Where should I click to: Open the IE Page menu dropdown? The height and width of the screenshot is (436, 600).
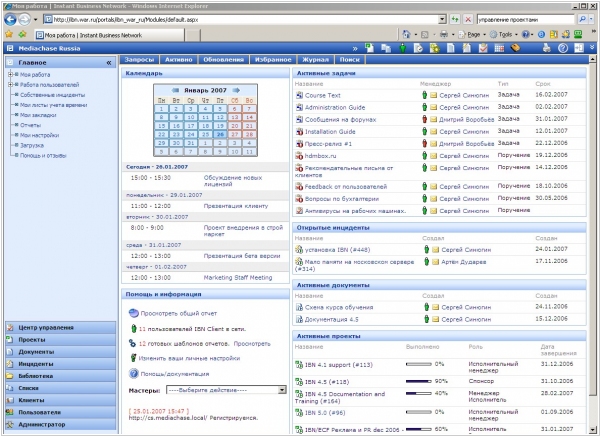(x=473, y=35)
